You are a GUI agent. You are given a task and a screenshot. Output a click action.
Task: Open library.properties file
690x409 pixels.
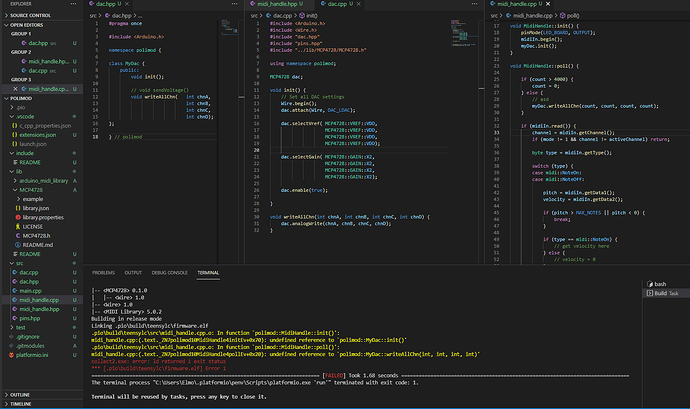pyautogui.click(x=41, y=217)
